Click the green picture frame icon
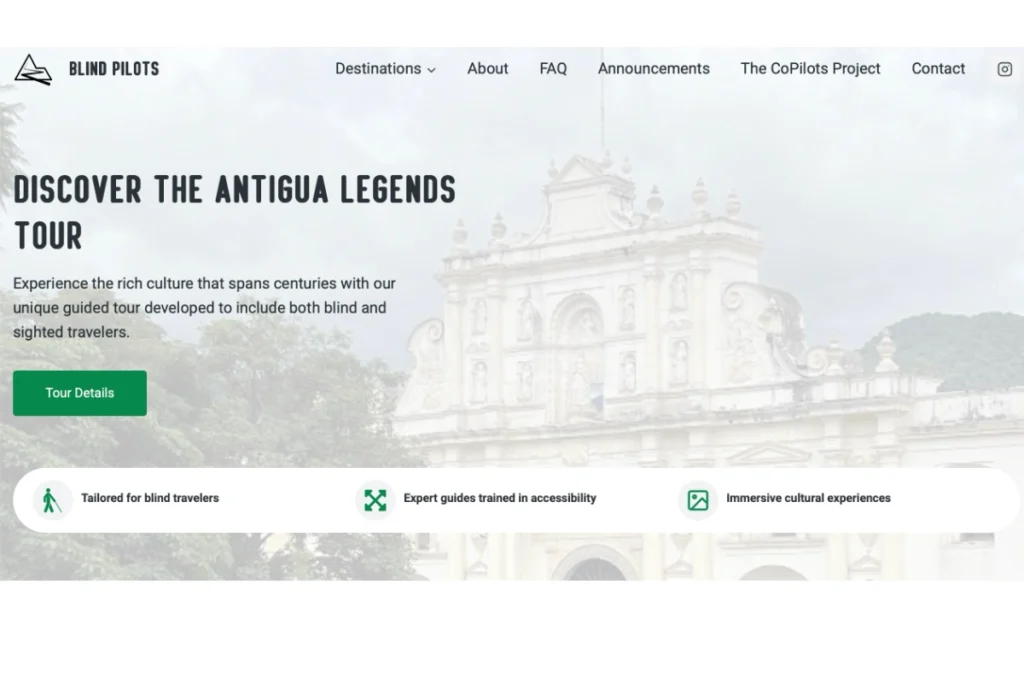 [698, 499]
